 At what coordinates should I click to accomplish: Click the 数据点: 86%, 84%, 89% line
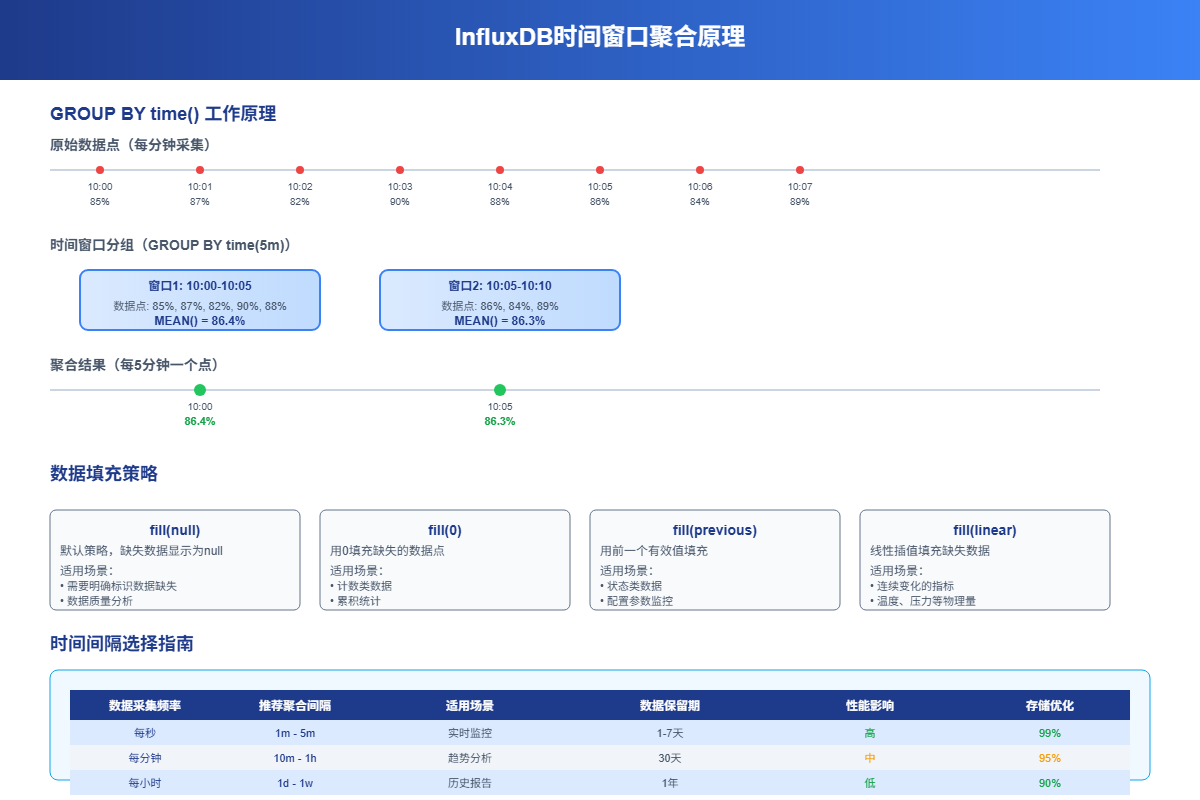[x=500, y=306]
